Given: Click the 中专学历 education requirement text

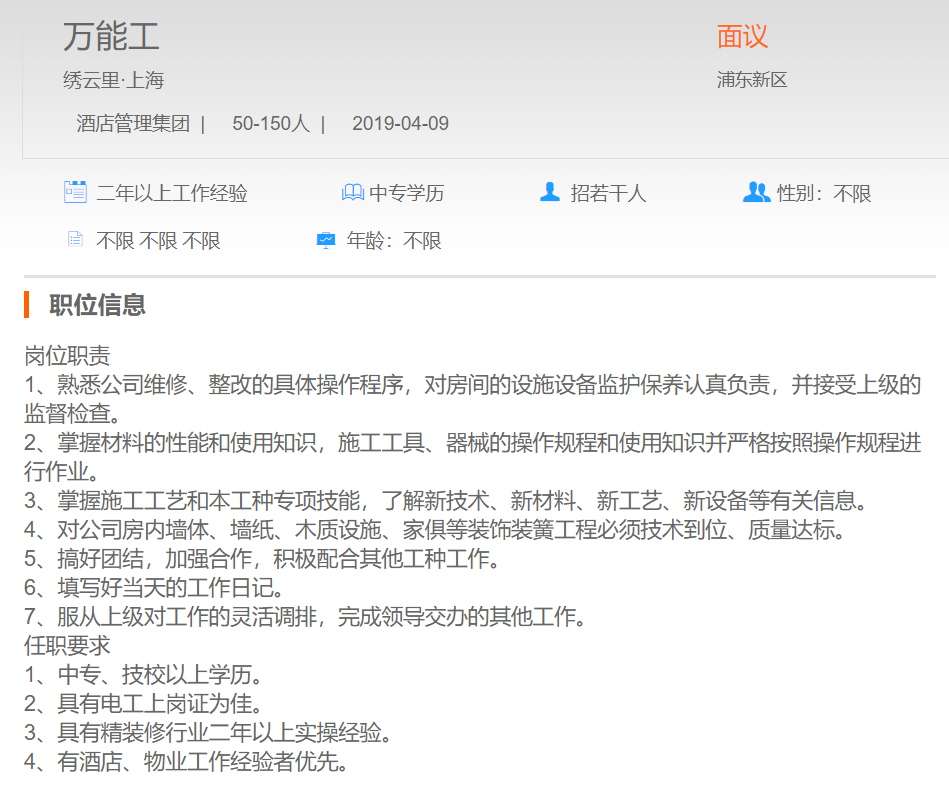Looking at the screenshot, I should (406, 193).
